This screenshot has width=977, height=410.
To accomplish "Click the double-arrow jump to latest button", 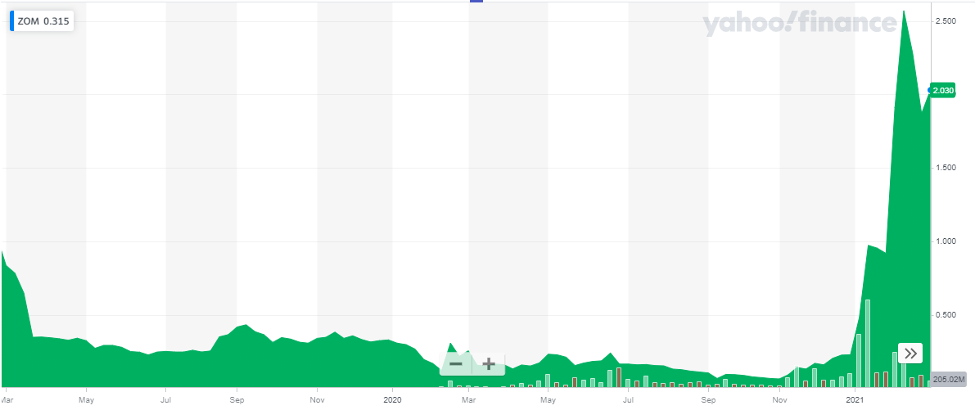I will (x=910, y=353).
